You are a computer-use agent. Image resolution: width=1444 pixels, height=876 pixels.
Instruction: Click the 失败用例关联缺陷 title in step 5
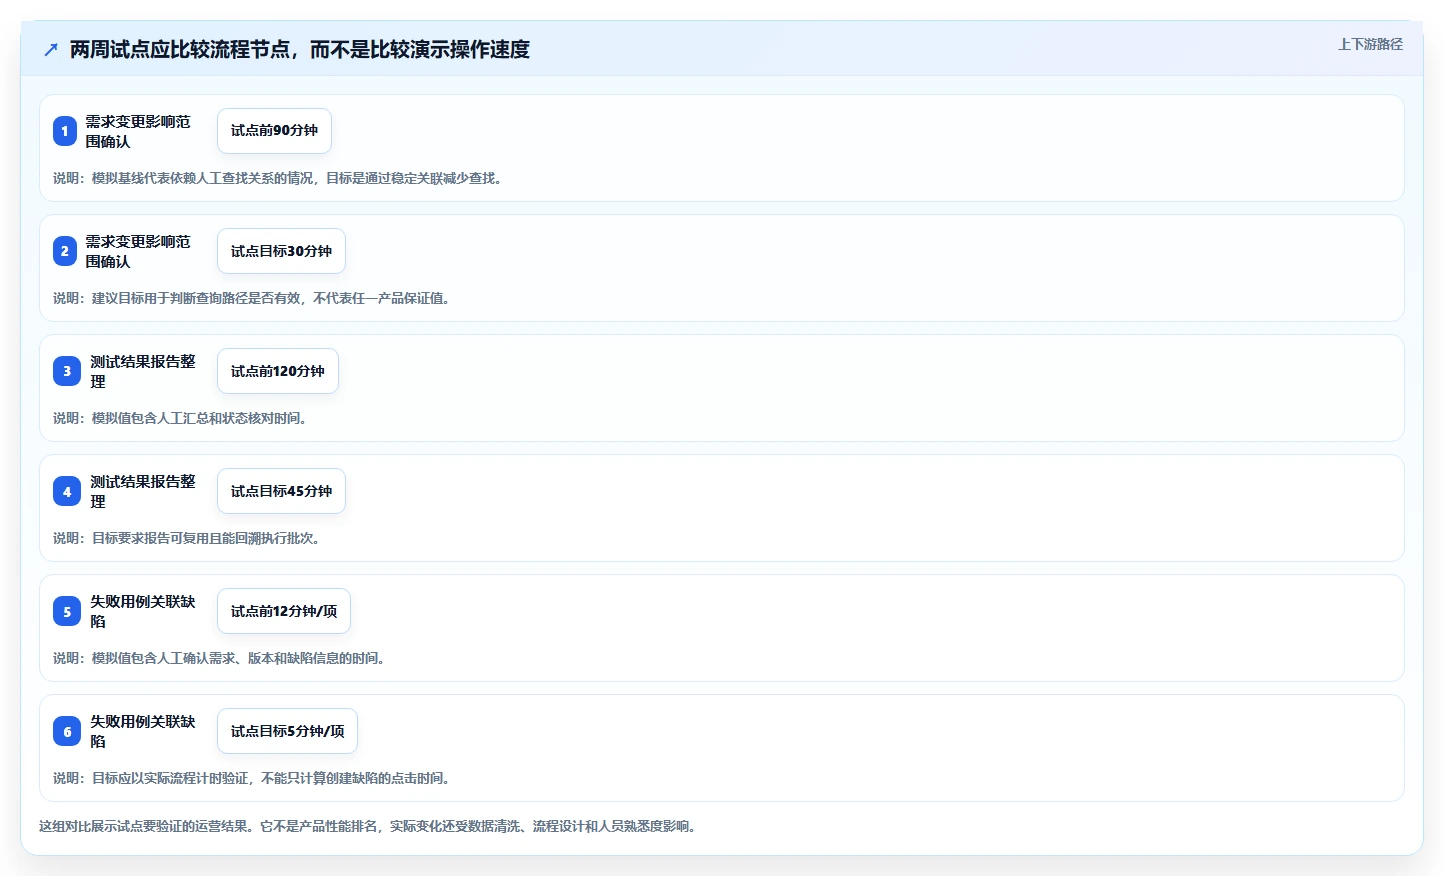point(143,611)
